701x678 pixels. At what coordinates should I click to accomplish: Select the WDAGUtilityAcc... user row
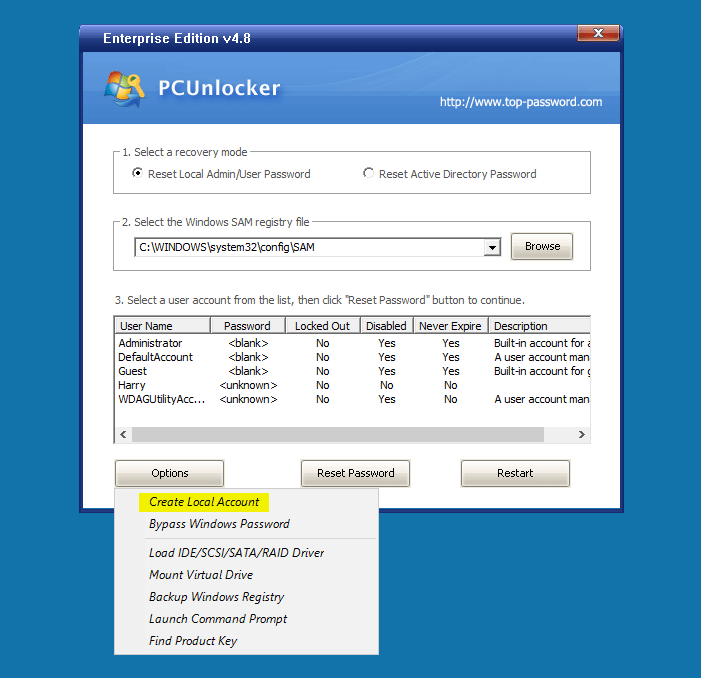tap(352, 399)
